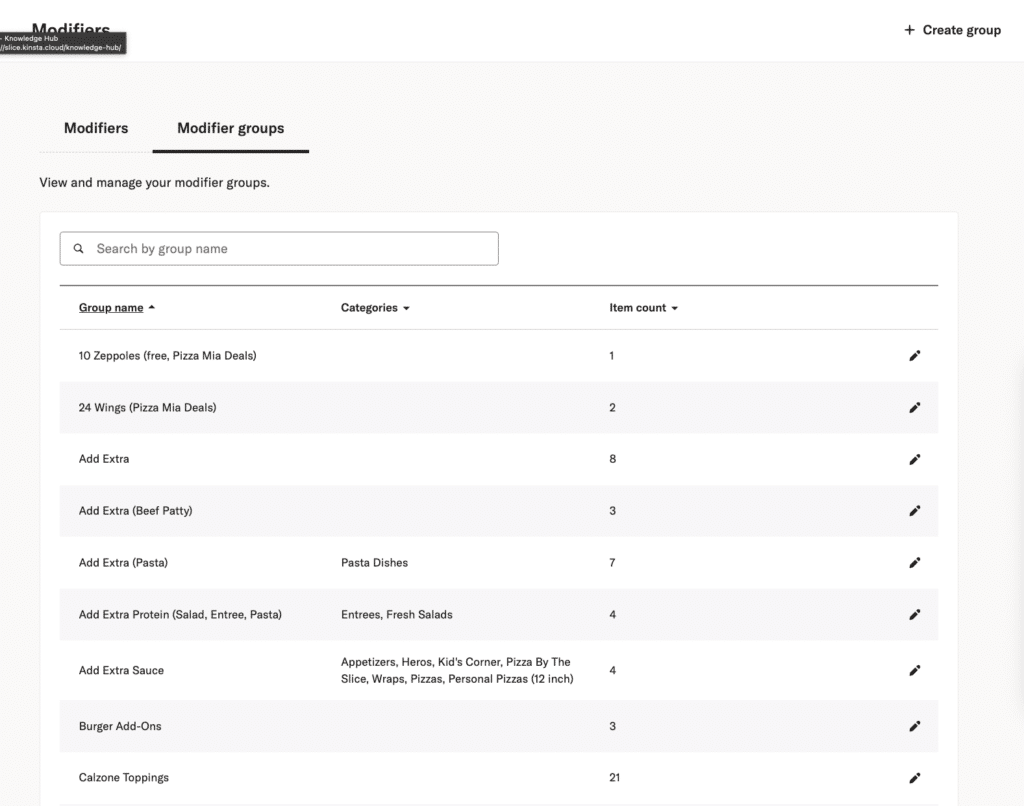Click the Burger Add-Ons group name

(x=120, y=727)
